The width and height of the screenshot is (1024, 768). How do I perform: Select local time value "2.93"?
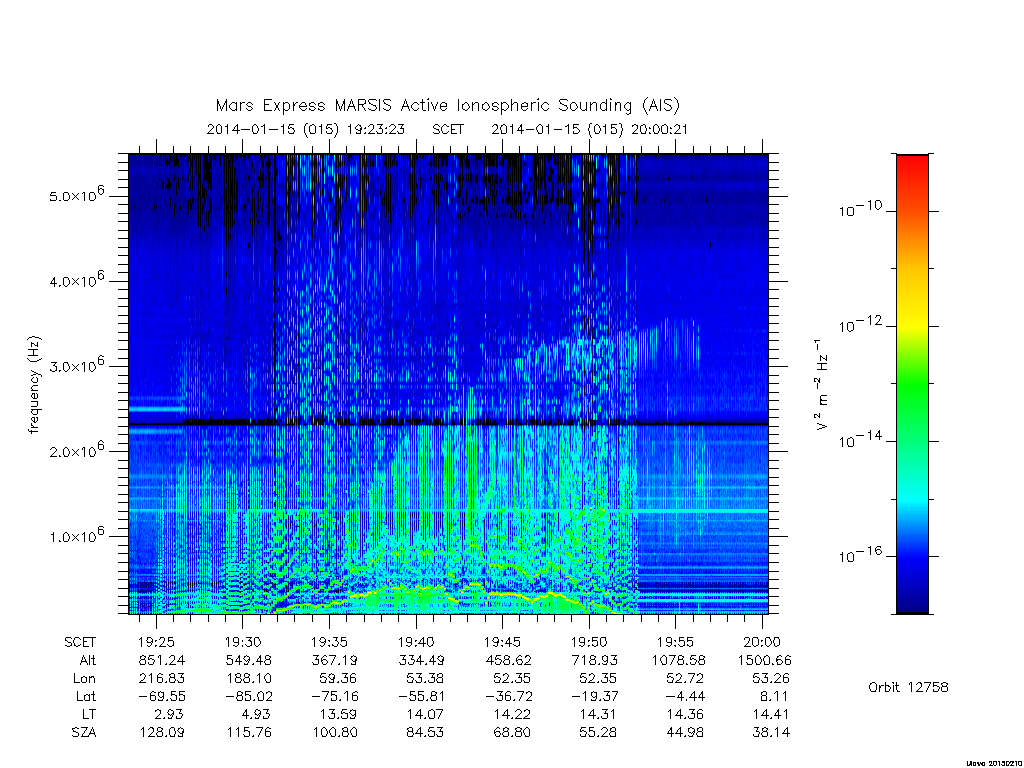(x=169, y=714)
